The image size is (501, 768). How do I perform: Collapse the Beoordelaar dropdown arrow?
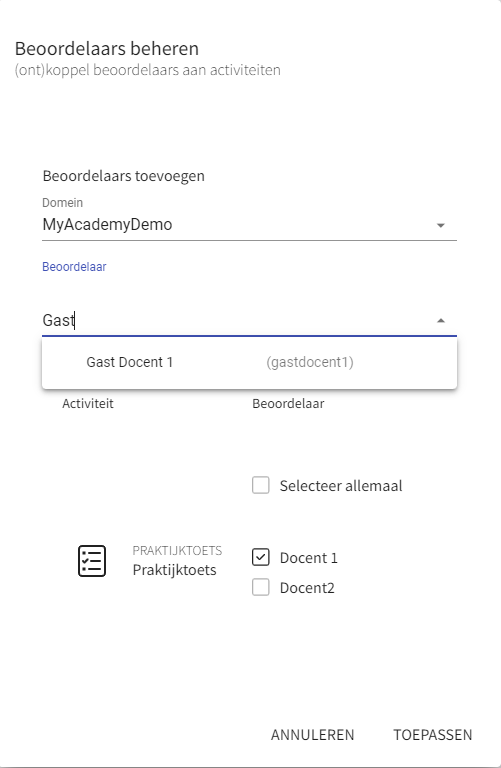440,320
